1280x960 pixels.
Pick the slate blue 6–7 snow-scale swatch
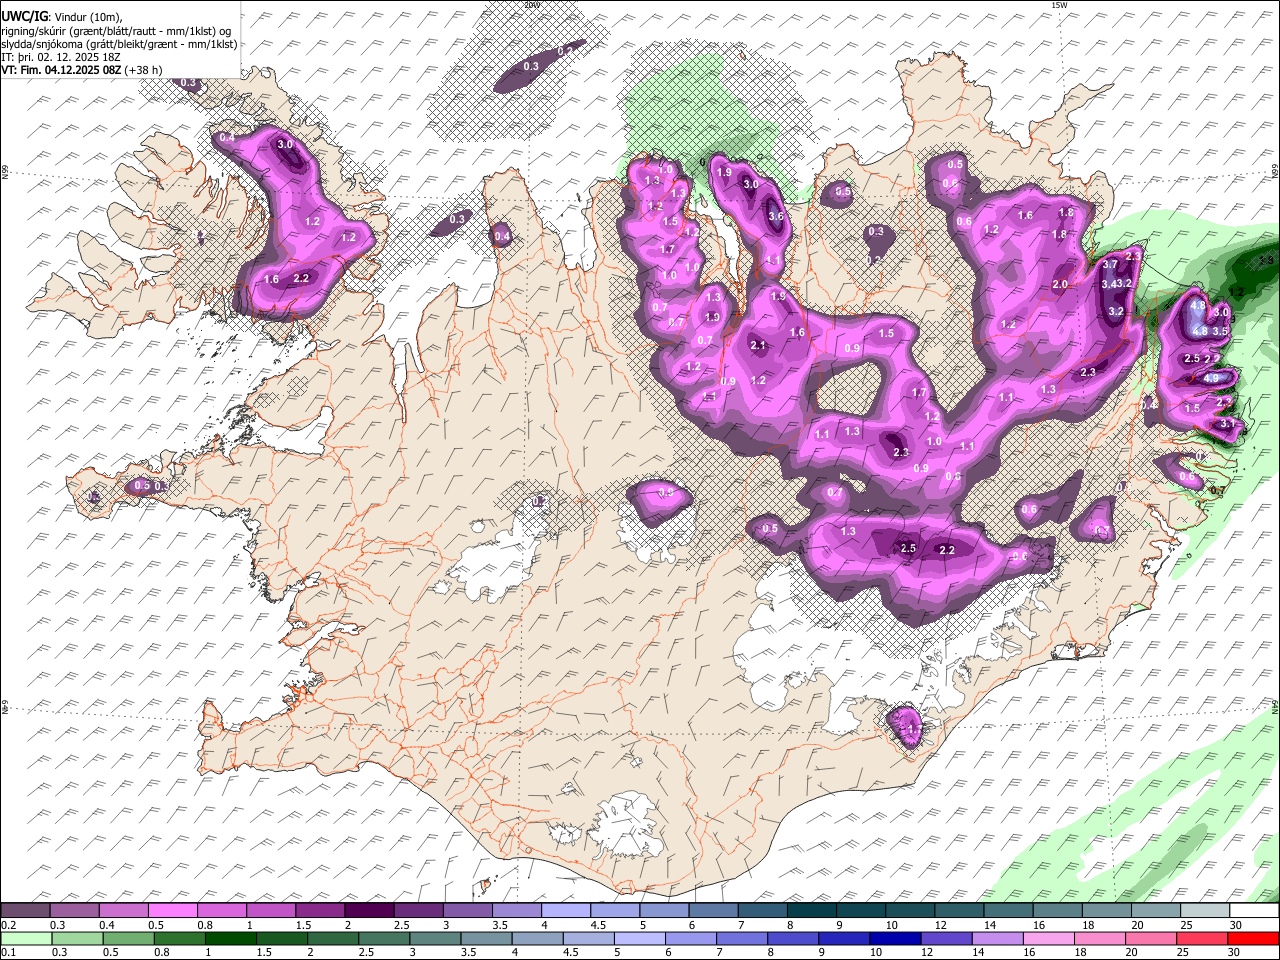pyautogui.click(x=714, y=910)
